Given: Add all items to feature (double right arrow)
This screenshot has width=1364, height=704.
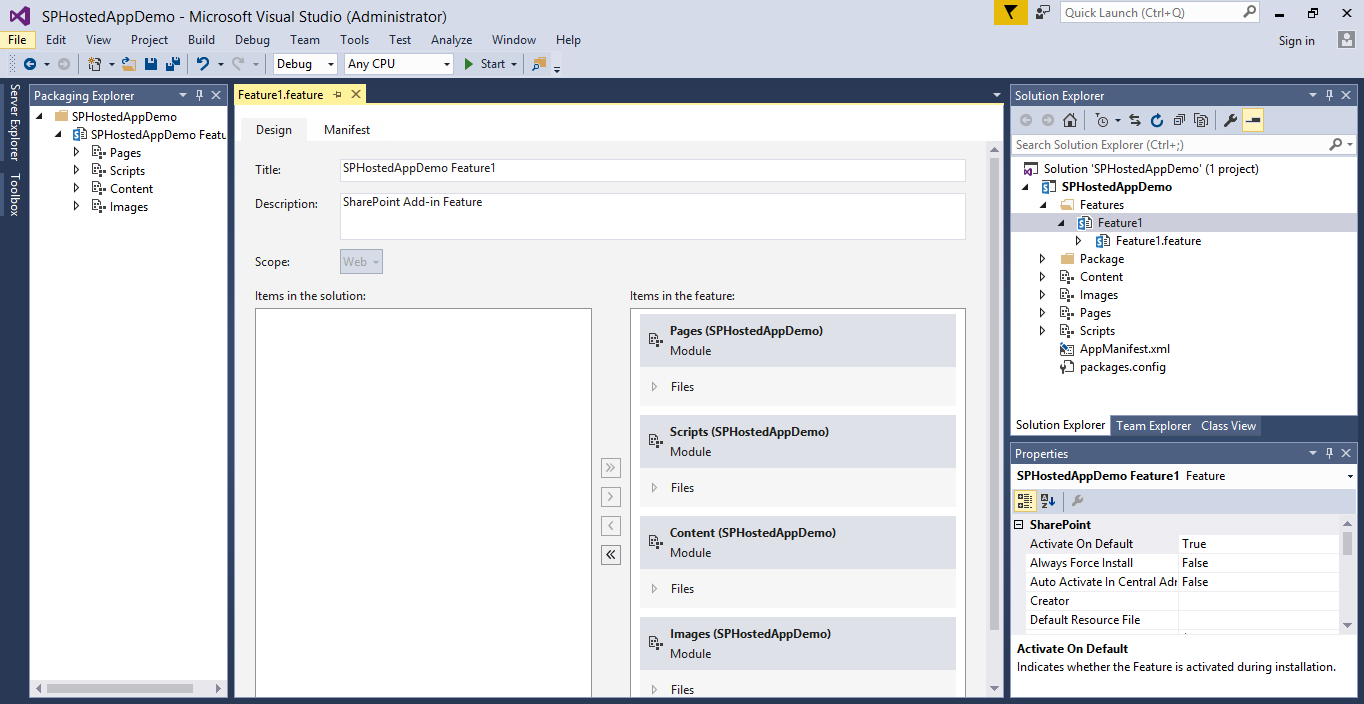Looking at the screenshot, I should point(611,468).
